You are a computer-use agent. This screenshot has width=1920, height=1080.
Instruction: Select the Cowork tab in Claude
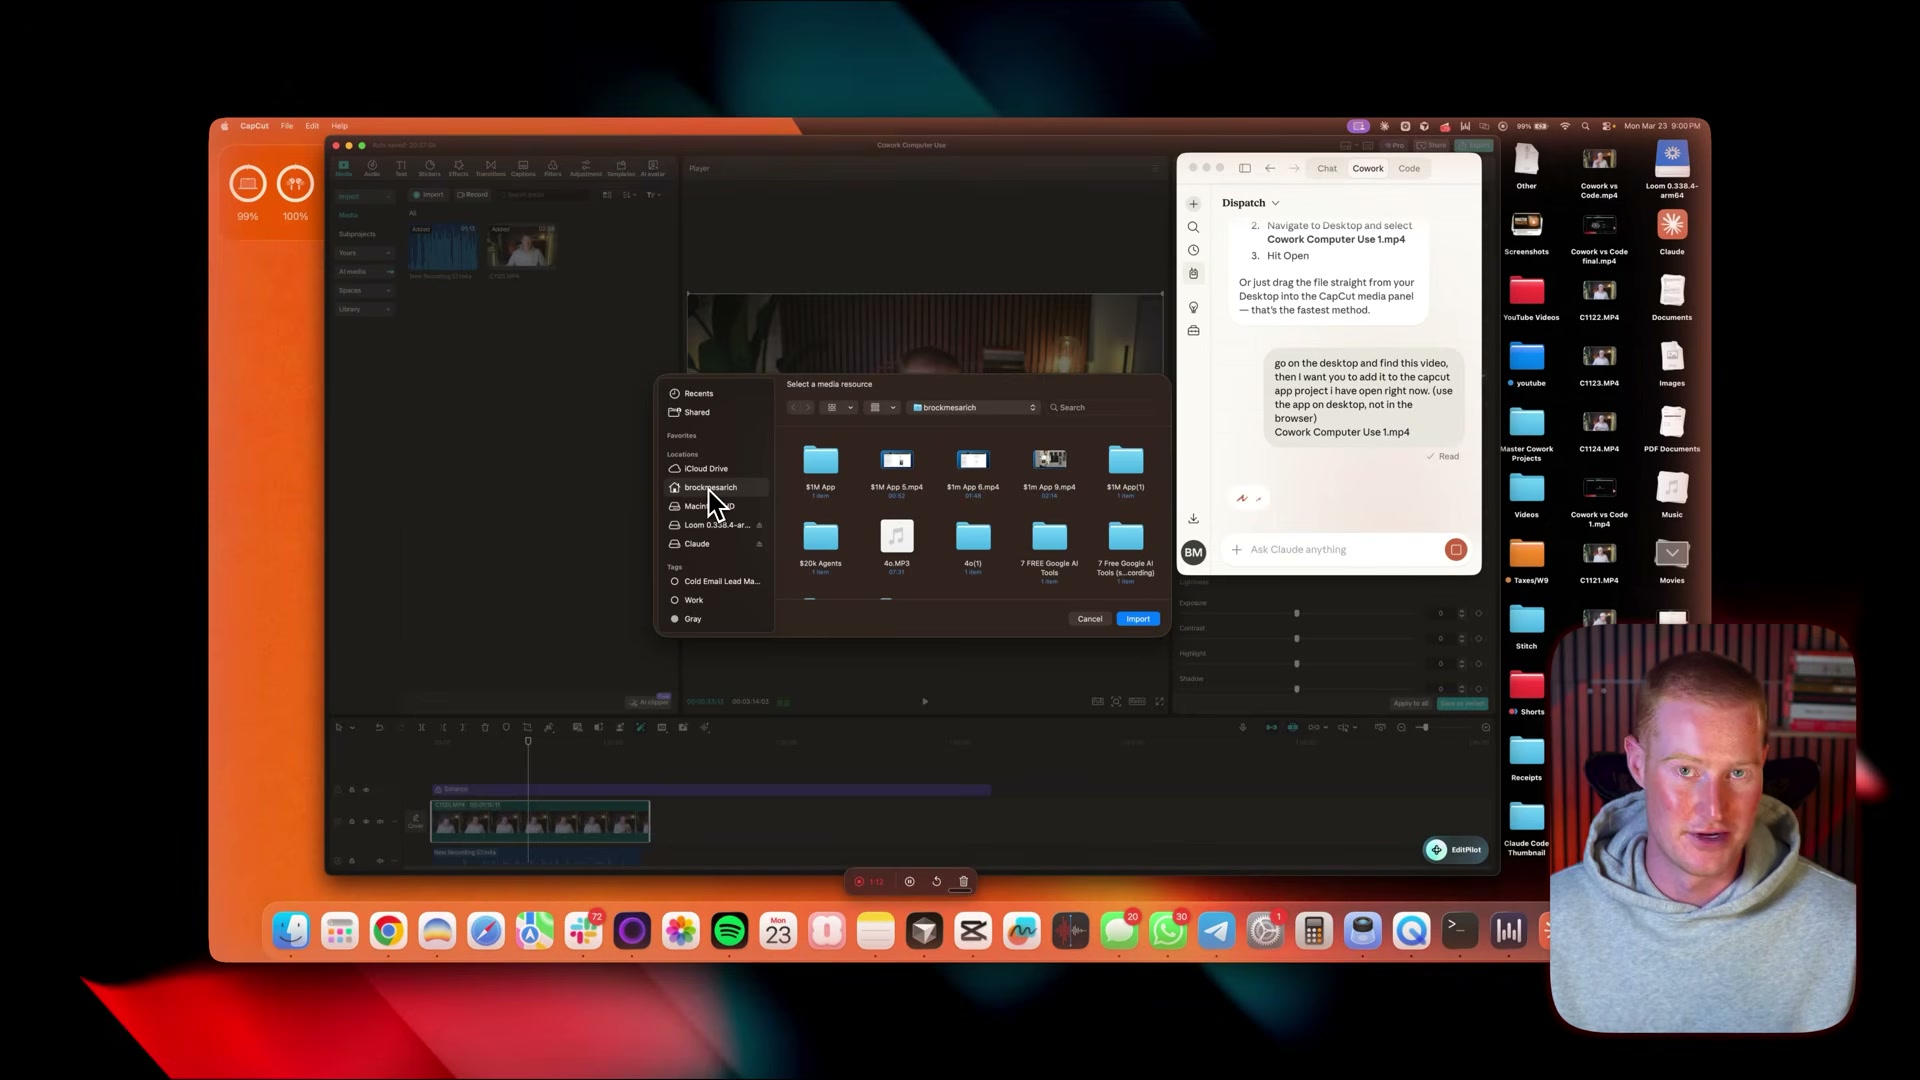point(1368,169)
